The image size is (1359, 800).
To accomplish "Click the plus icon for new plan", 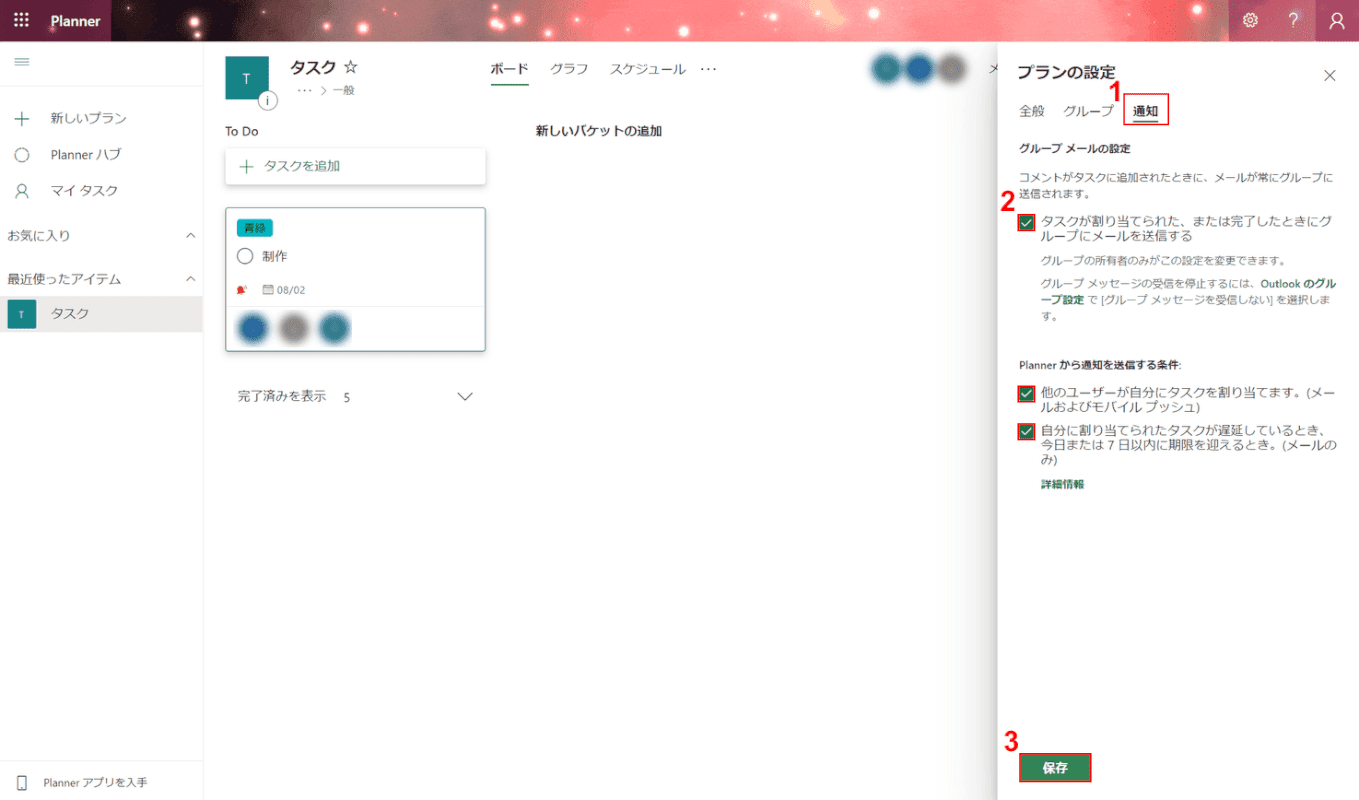I will pos(22,118).
